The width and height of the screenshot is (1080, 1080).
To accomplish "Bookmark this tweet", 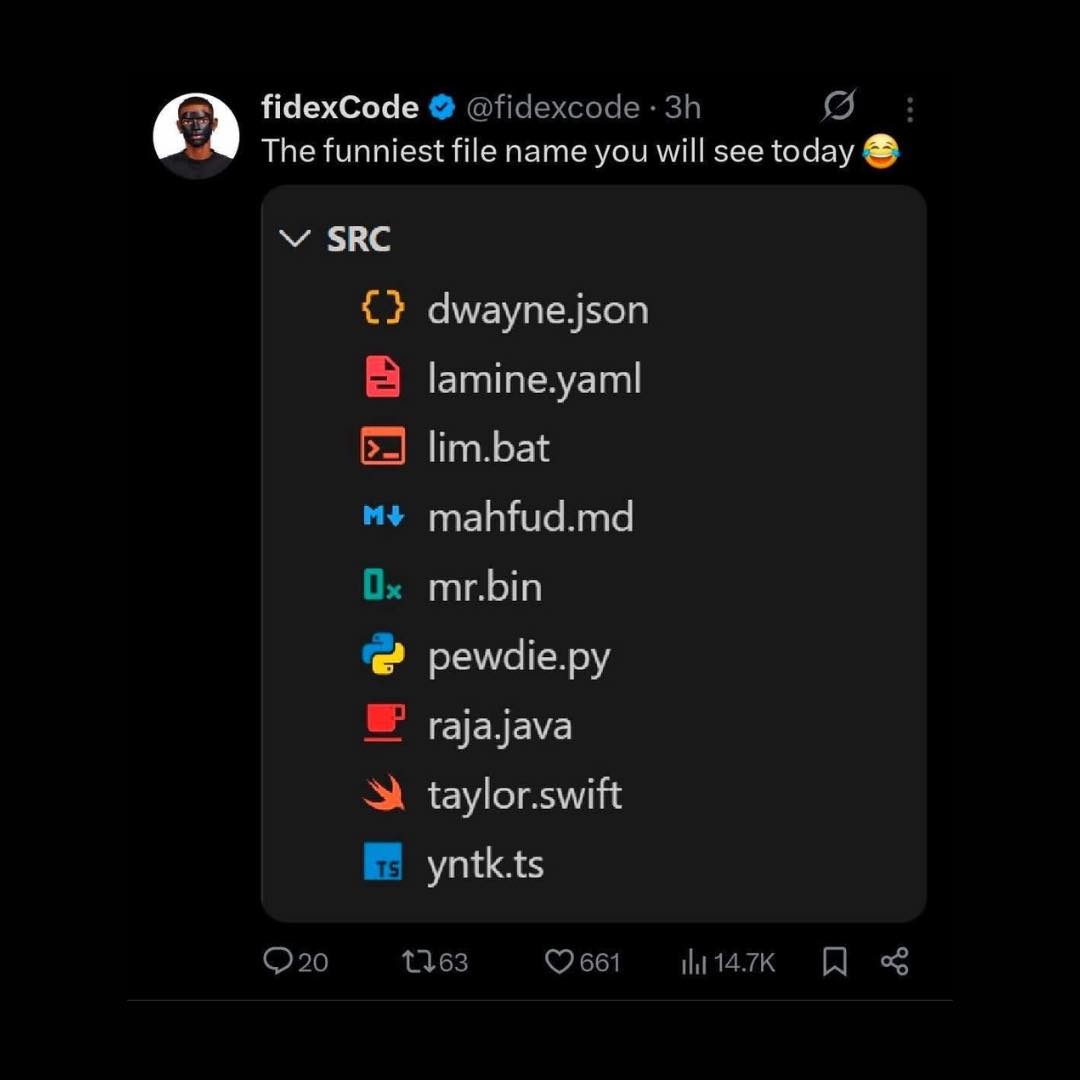I will point(834,962).
